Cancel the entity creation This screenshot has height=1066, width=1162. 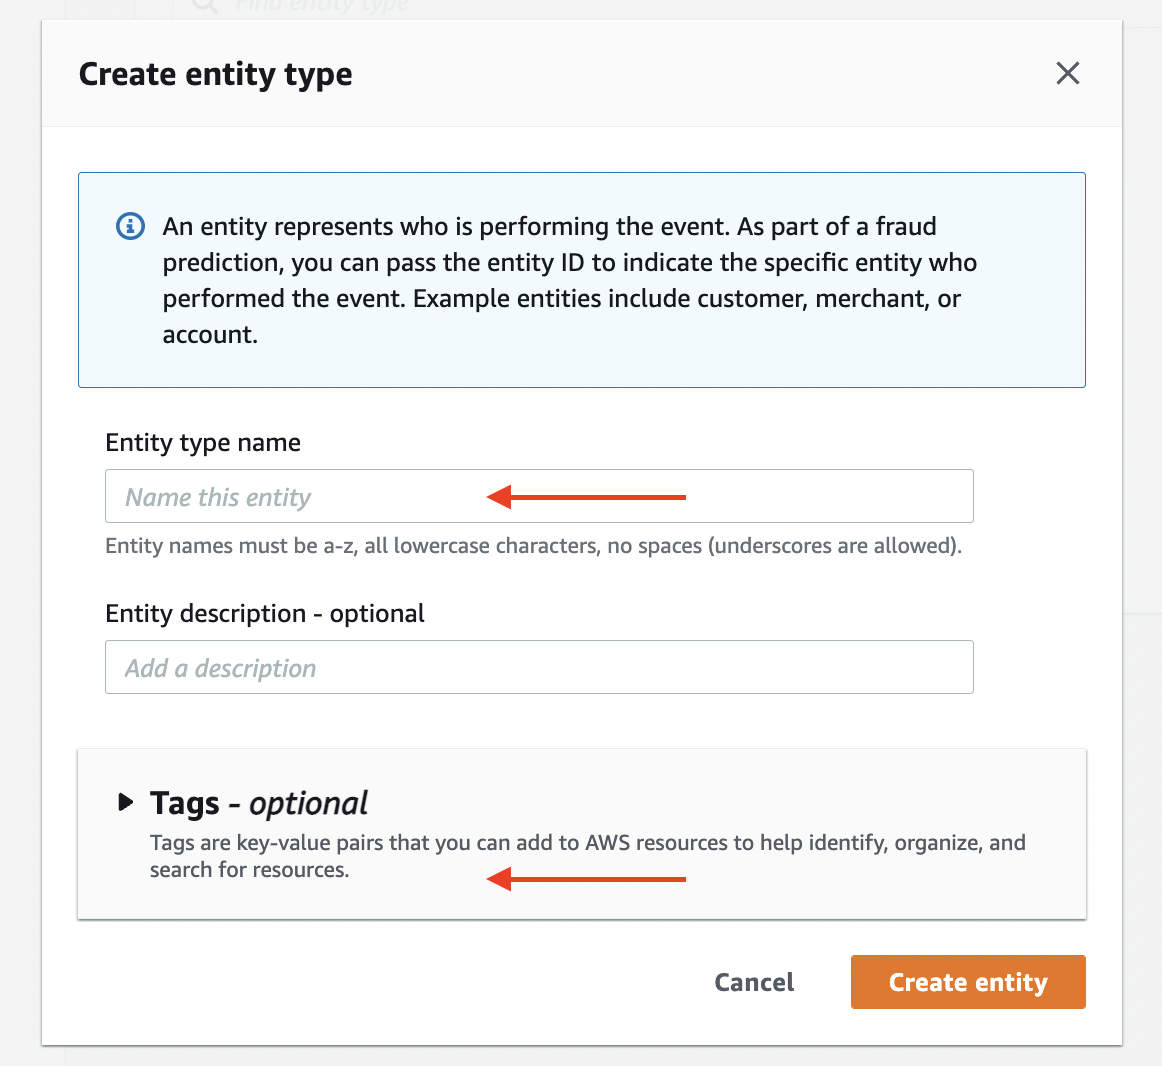click(754, 981)
